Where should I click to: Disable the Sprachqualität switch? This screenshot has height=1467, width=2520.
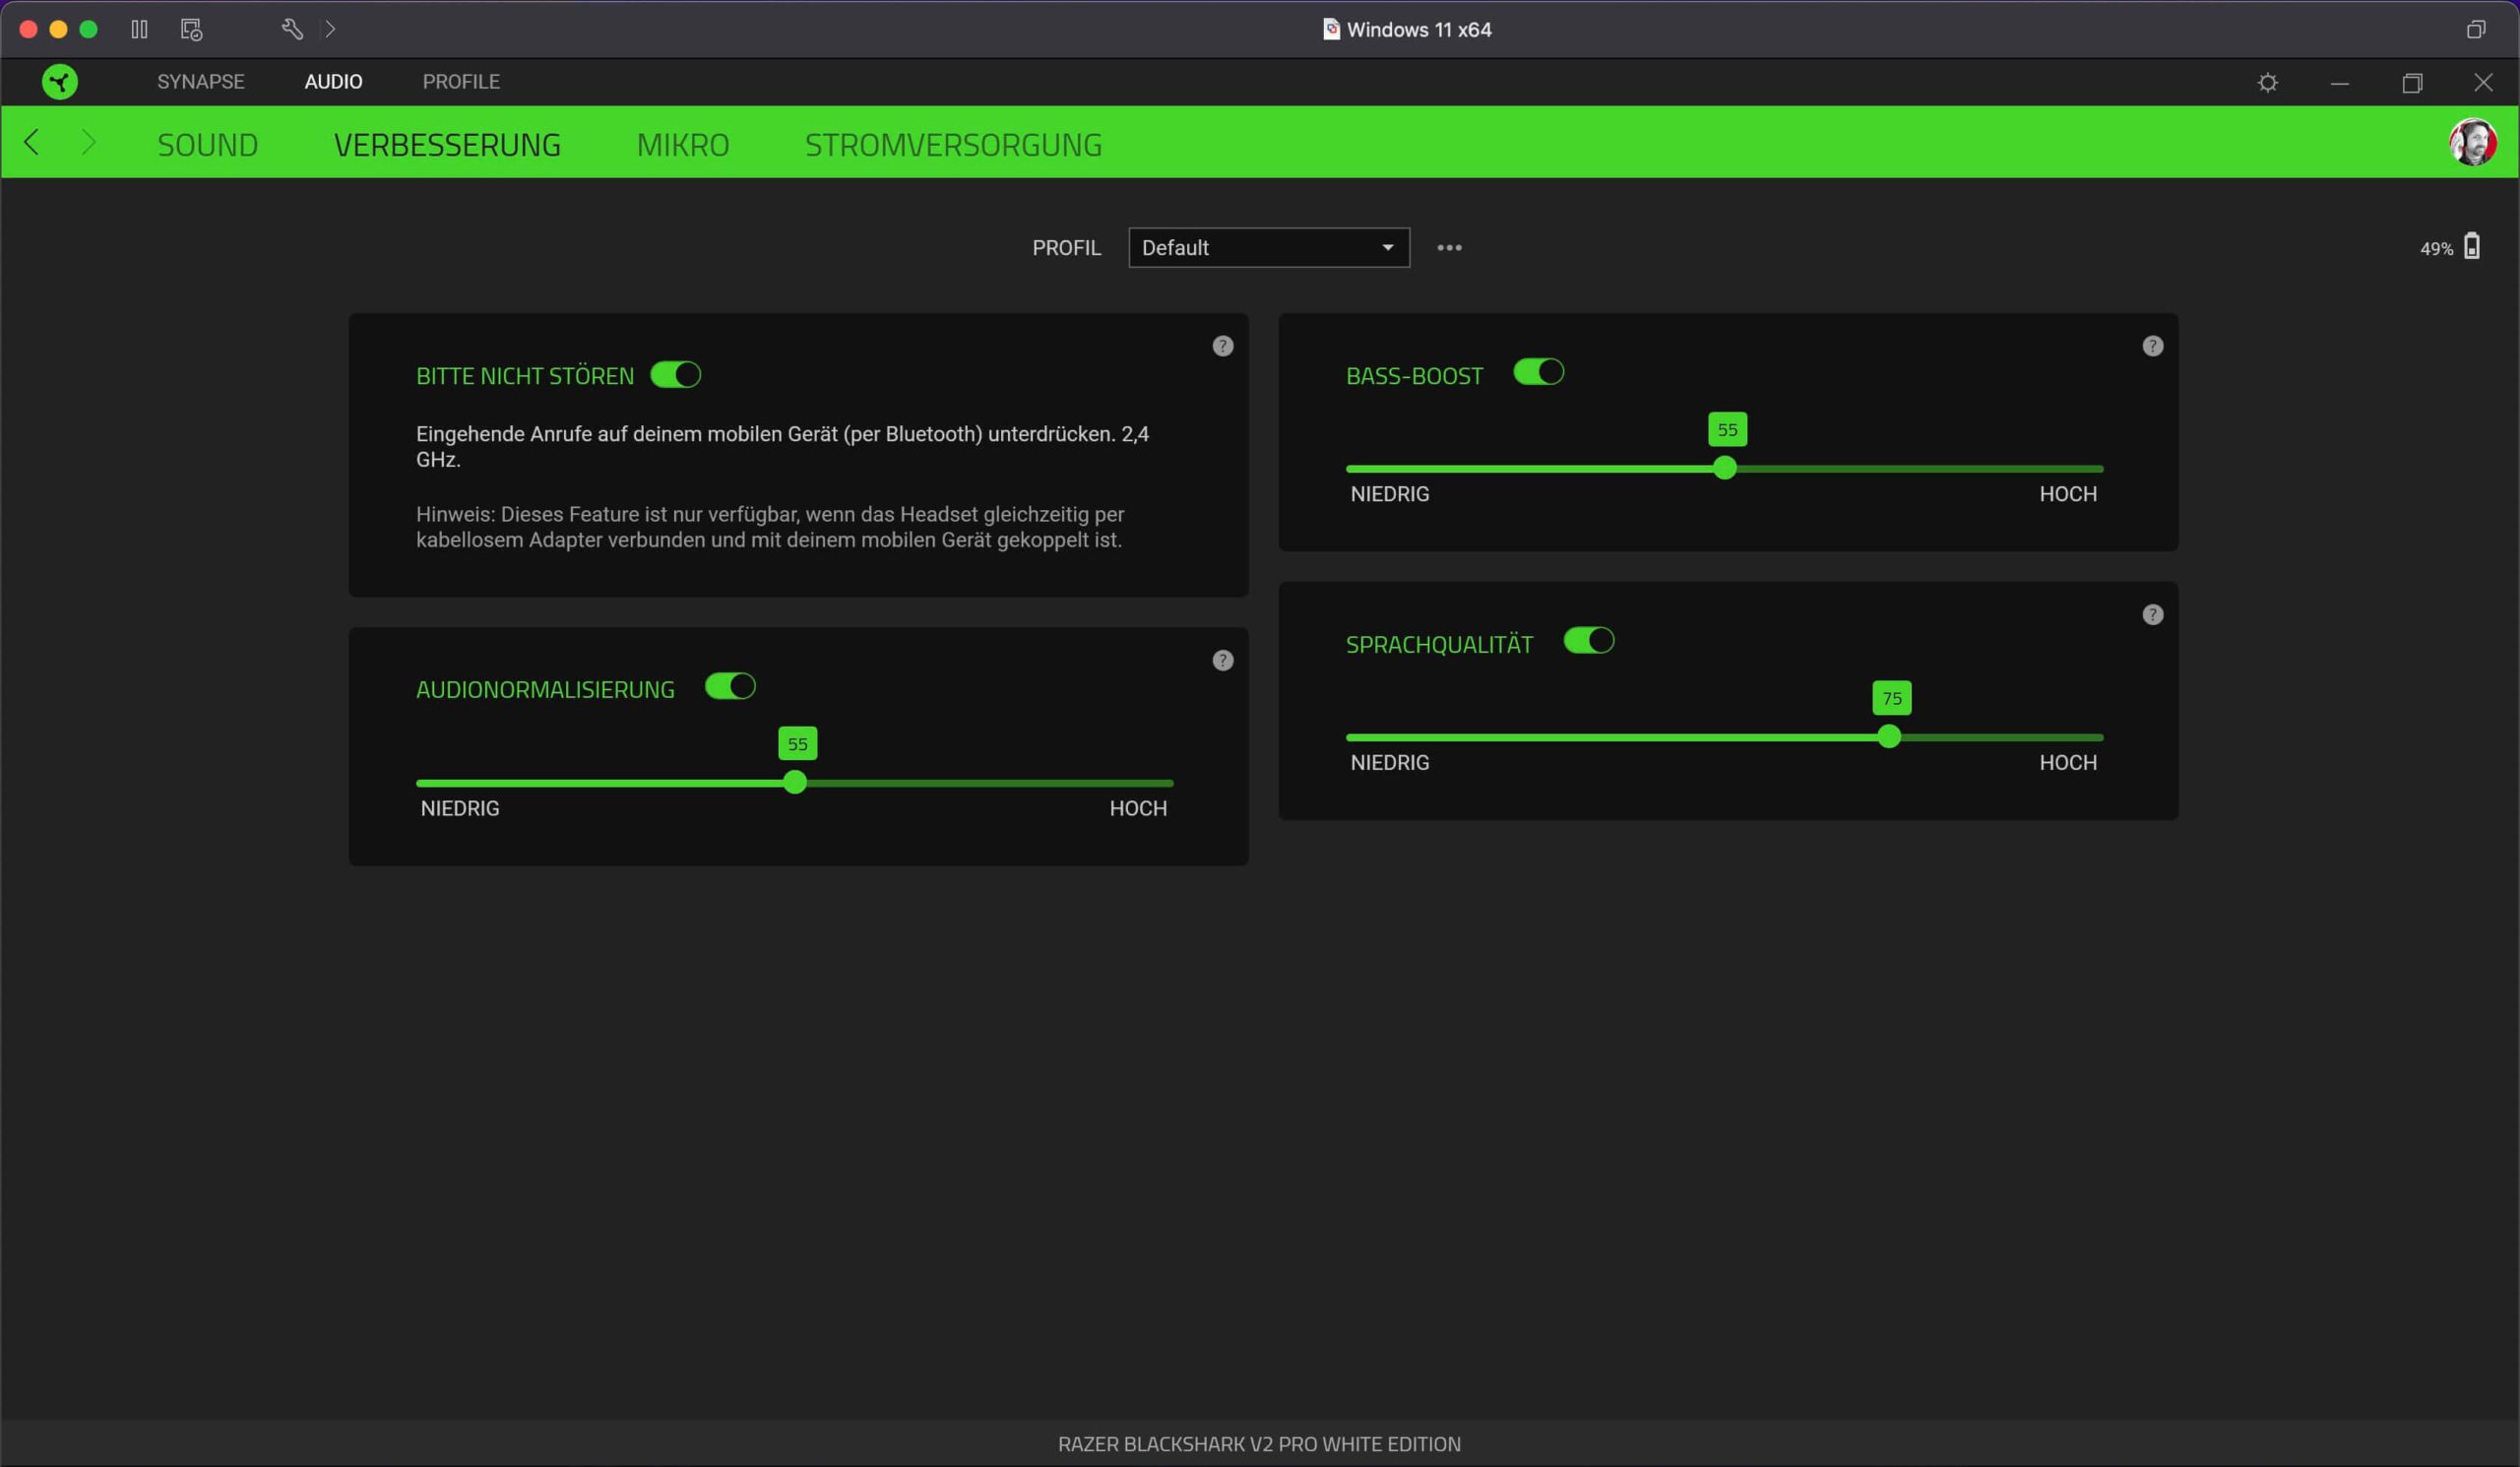click(x=1588, y=640)
